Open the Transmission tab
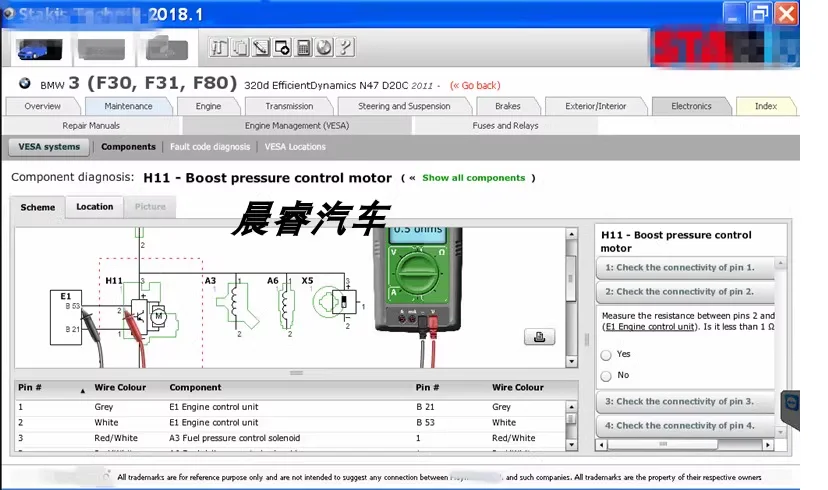828x490 pixels. [x=289, y=106]
